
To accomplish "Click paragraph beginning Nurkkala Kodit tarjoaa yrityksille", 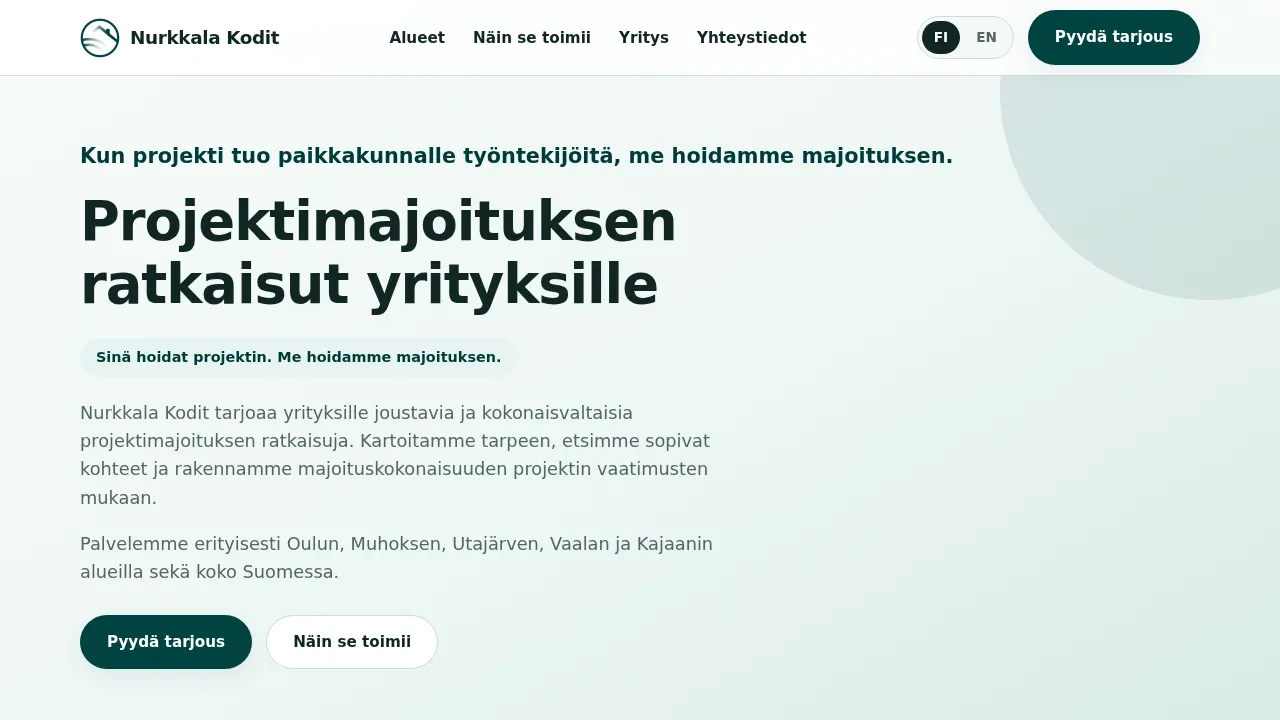I will 397,455.
